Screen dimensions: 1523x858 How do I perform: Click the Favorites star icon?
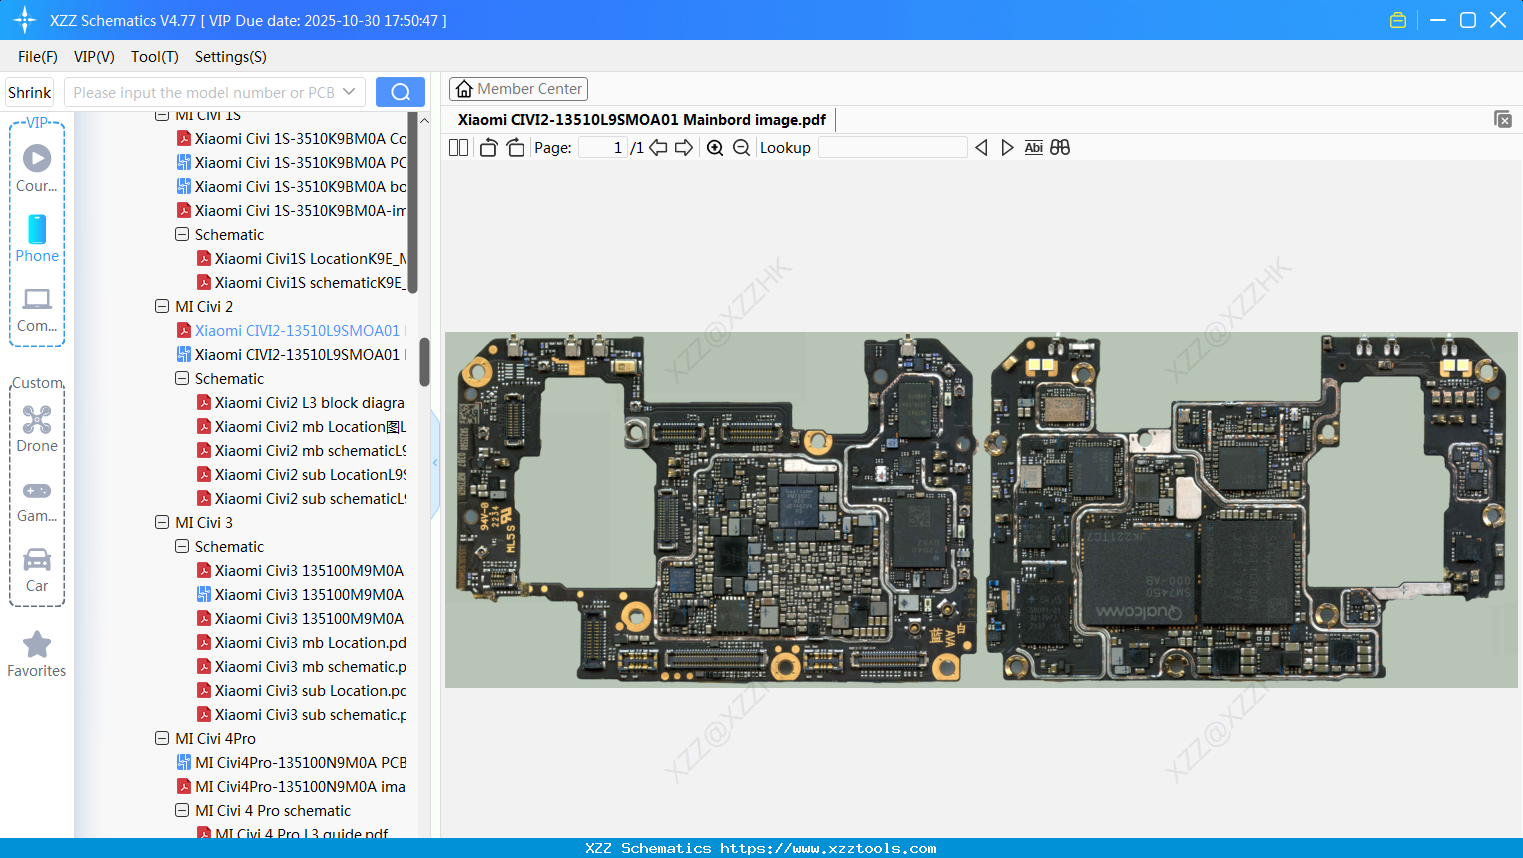[36, 645]
